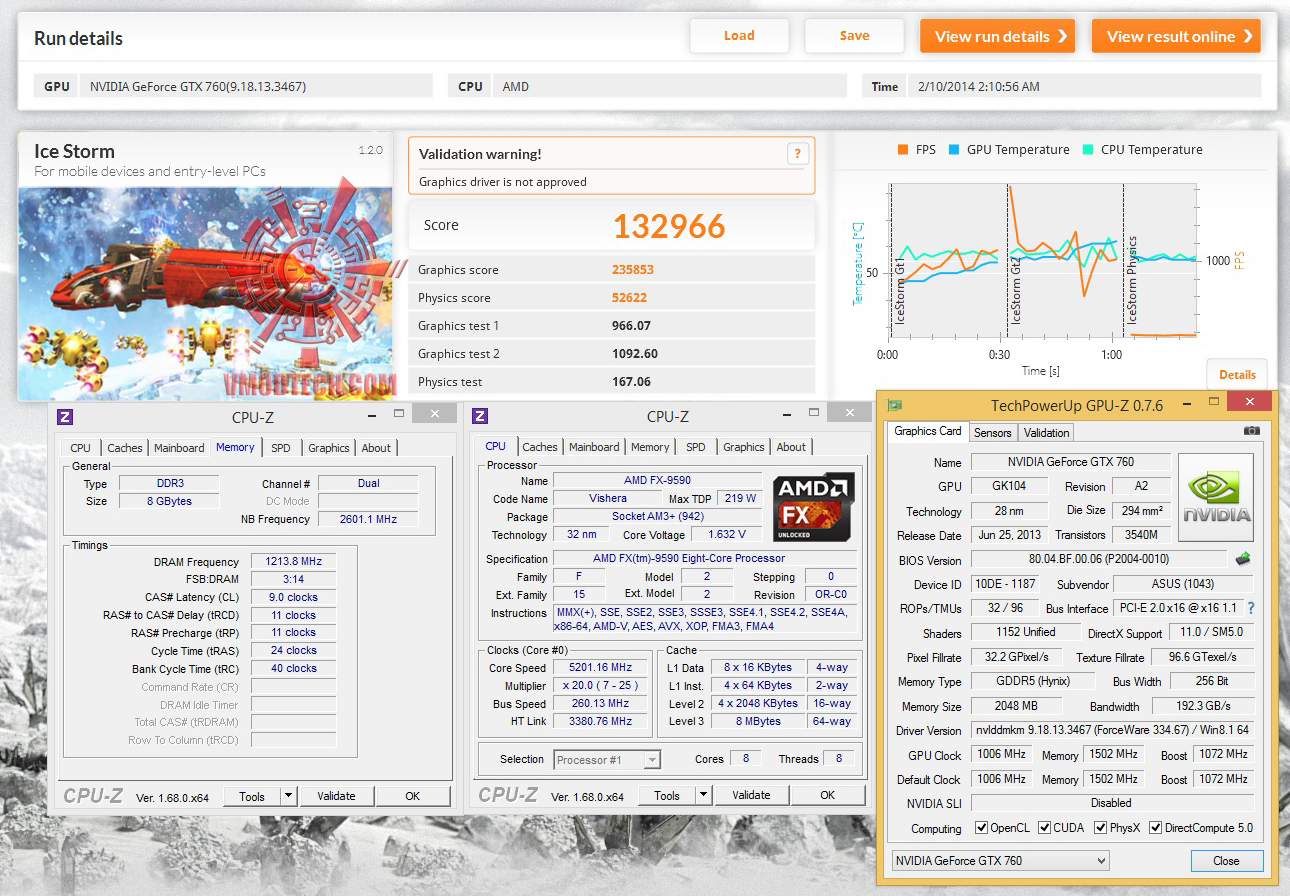Click OK in the AMD FX-9590 CPU-Z window
The width and height of the screenshot is (1290, 896).
827,795
